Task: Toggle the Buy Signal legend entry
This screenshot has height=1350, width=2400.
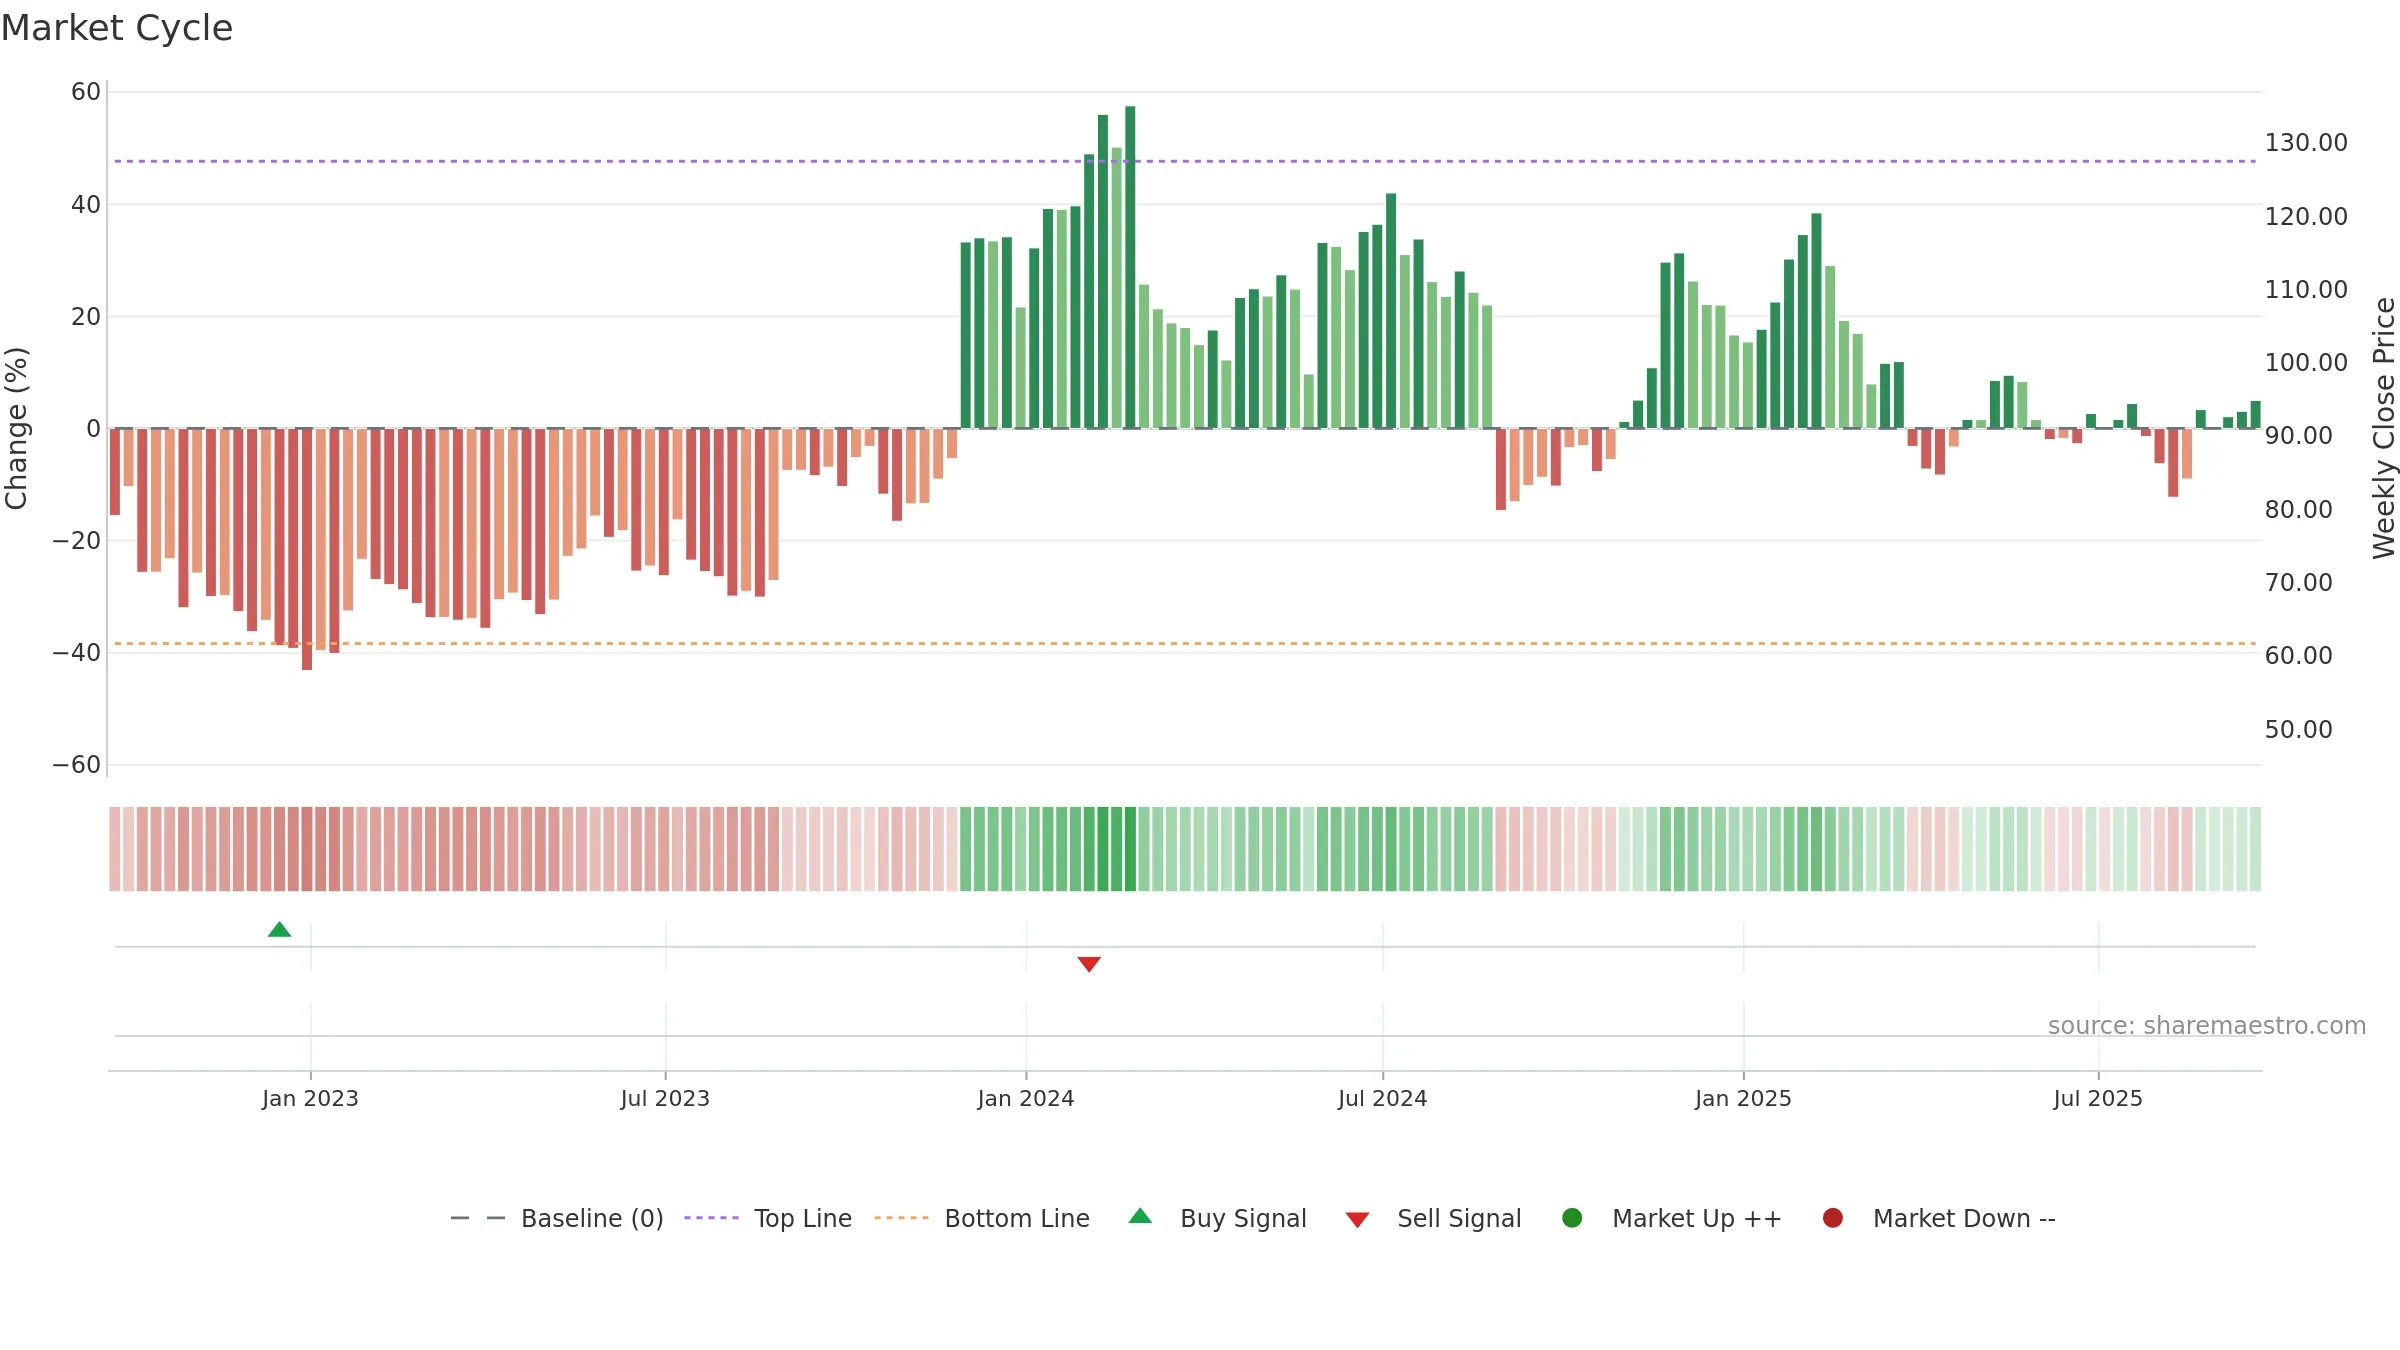Action: click(x=1217, y=1218)
